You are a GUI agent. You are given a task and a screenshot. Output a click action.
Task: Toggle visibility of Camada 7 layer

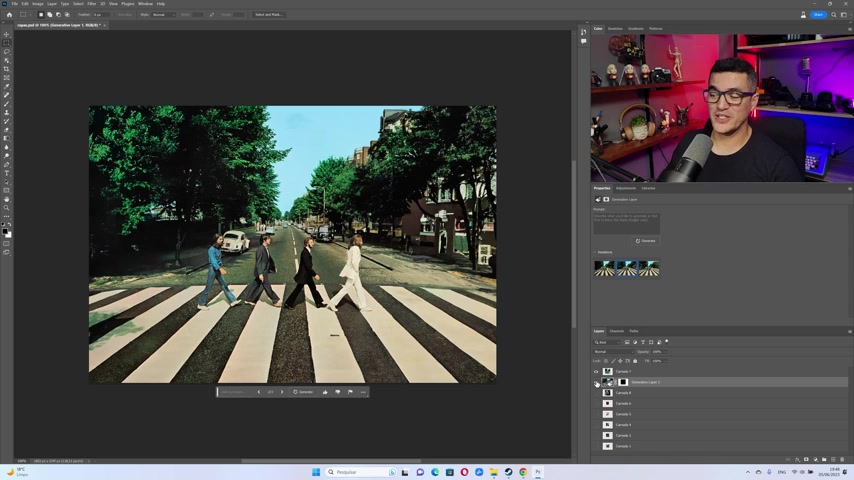click(x=596, y=372)
